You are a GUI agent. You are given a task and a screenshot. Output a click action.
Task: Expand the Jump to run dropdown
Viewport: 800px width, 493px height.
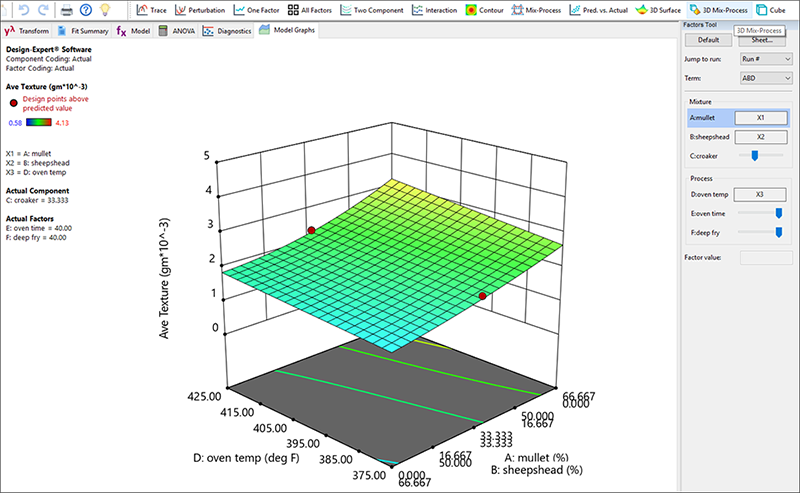tap(763, 60)
